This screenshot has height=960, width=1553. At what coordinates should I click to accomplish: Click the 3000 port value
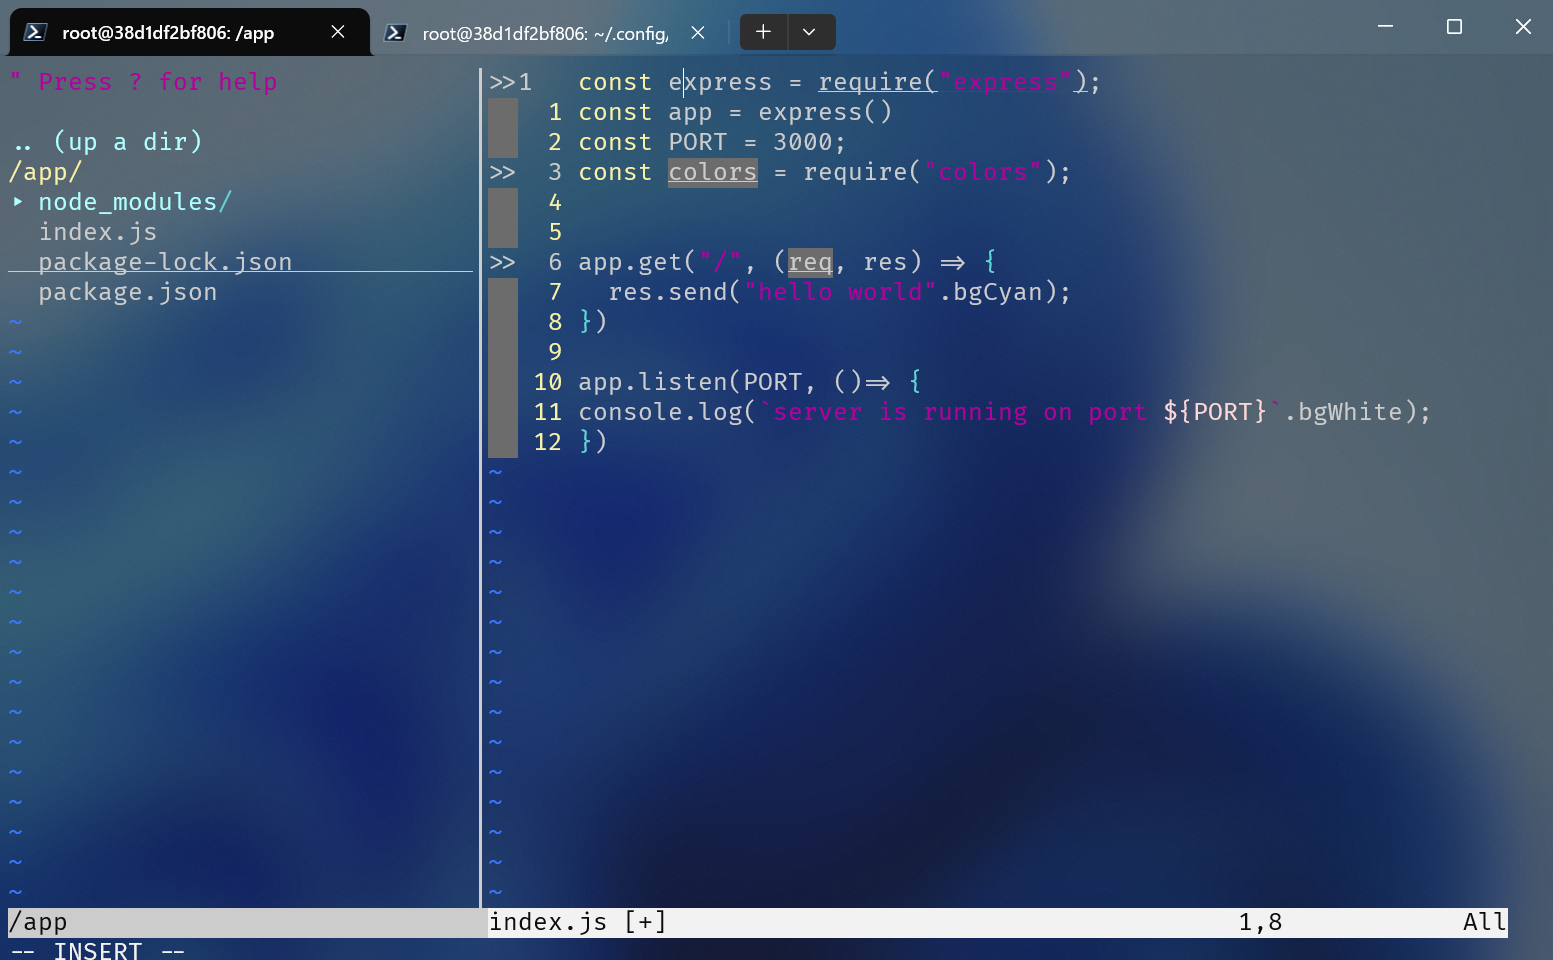803,142
